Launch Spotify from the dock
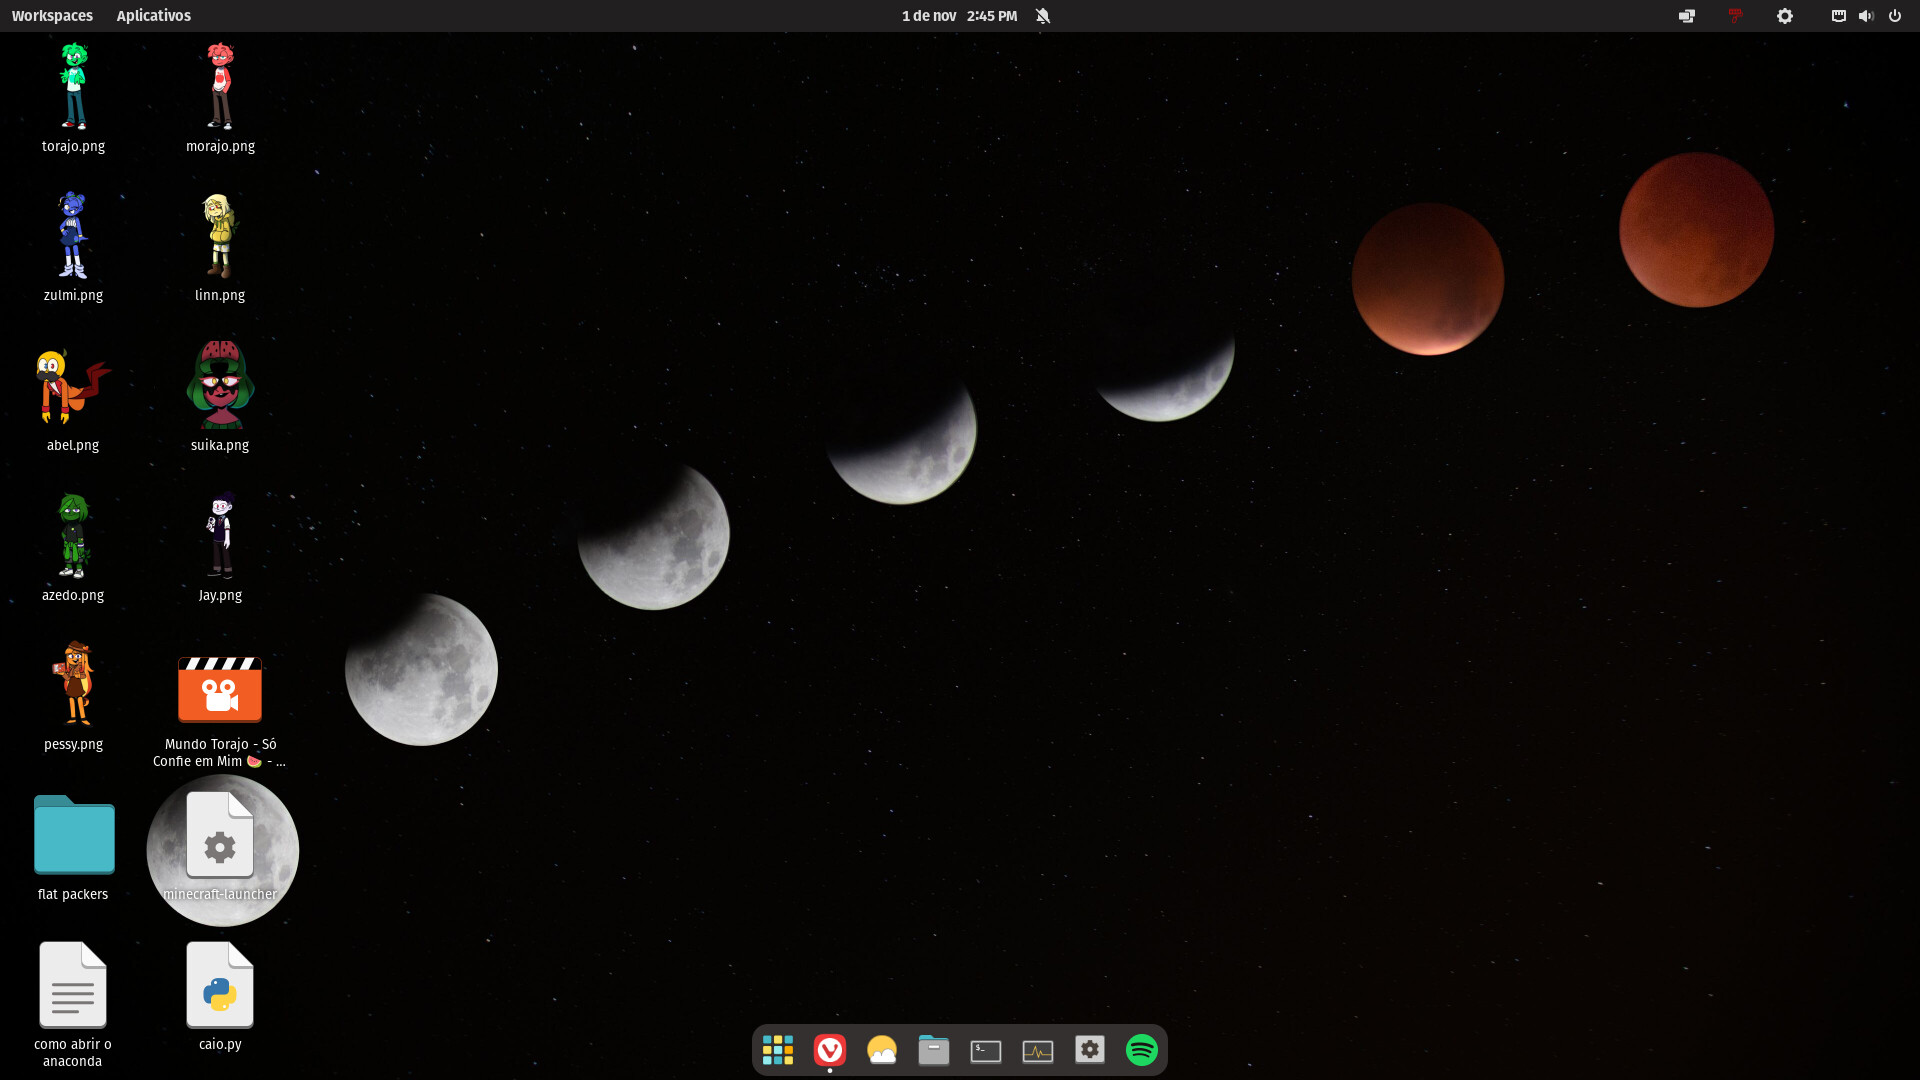Screen dimensions: 1920x1080 pyautogui.click(x=1141, y=1050)
